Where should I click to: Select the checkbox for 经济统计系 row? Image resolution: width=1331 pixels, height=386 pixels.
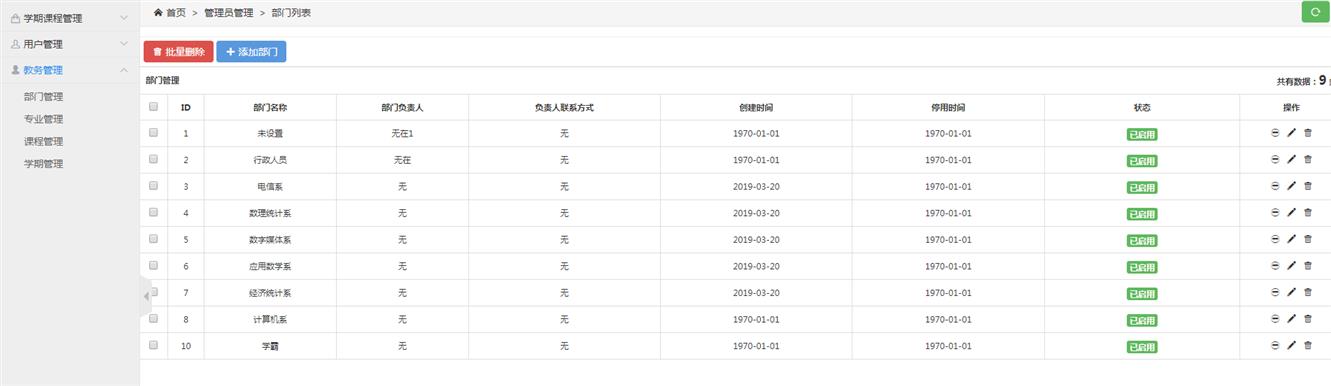pyautogui.click(x=154, y=292)
